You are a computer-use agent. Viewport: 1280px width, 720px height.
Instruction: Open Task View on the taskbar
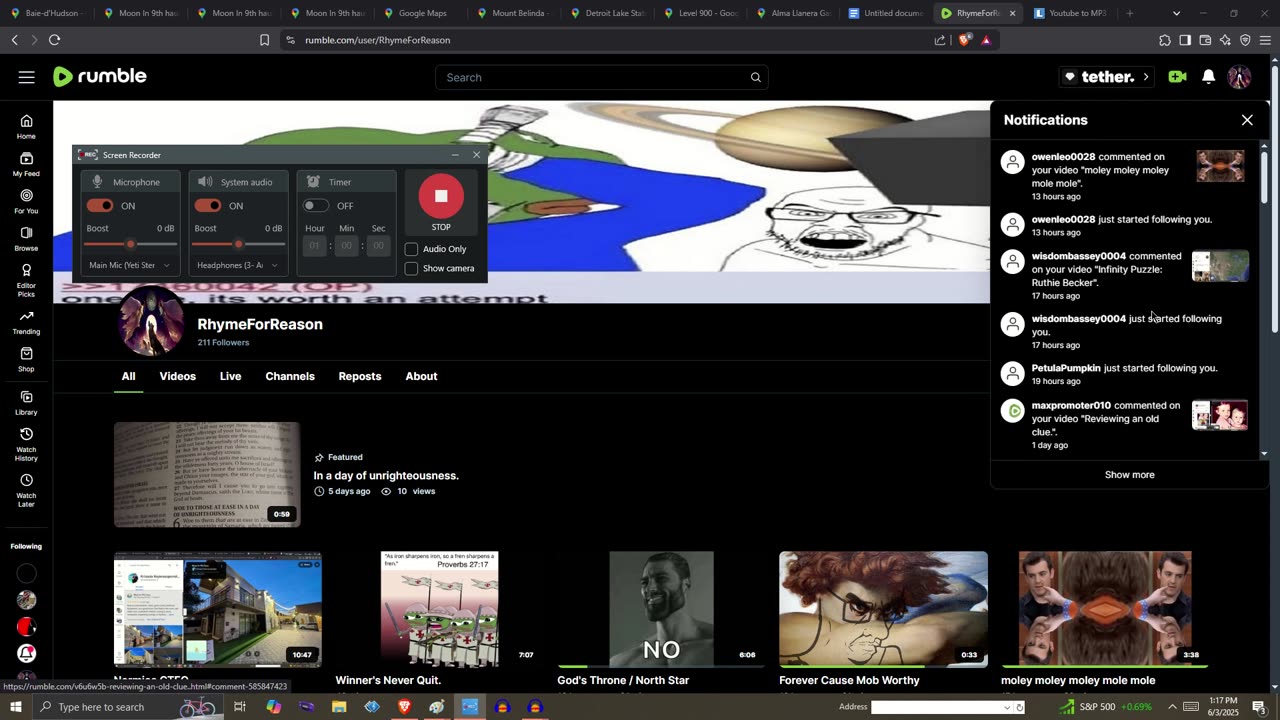[x=240, y=707]
